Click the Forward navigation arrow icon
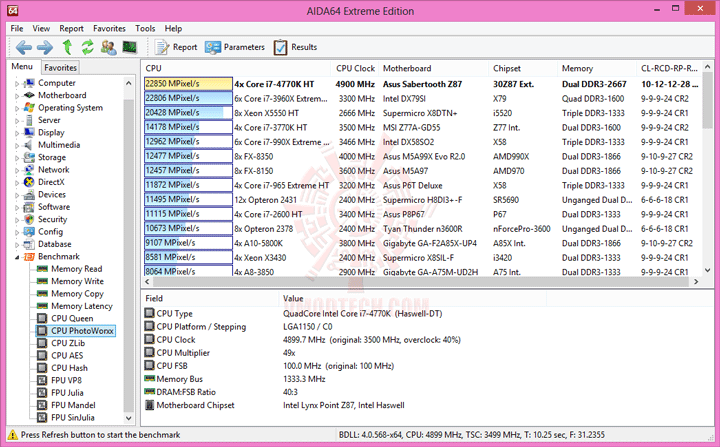The height and width of the screenshot is (447, 720). 45,47
